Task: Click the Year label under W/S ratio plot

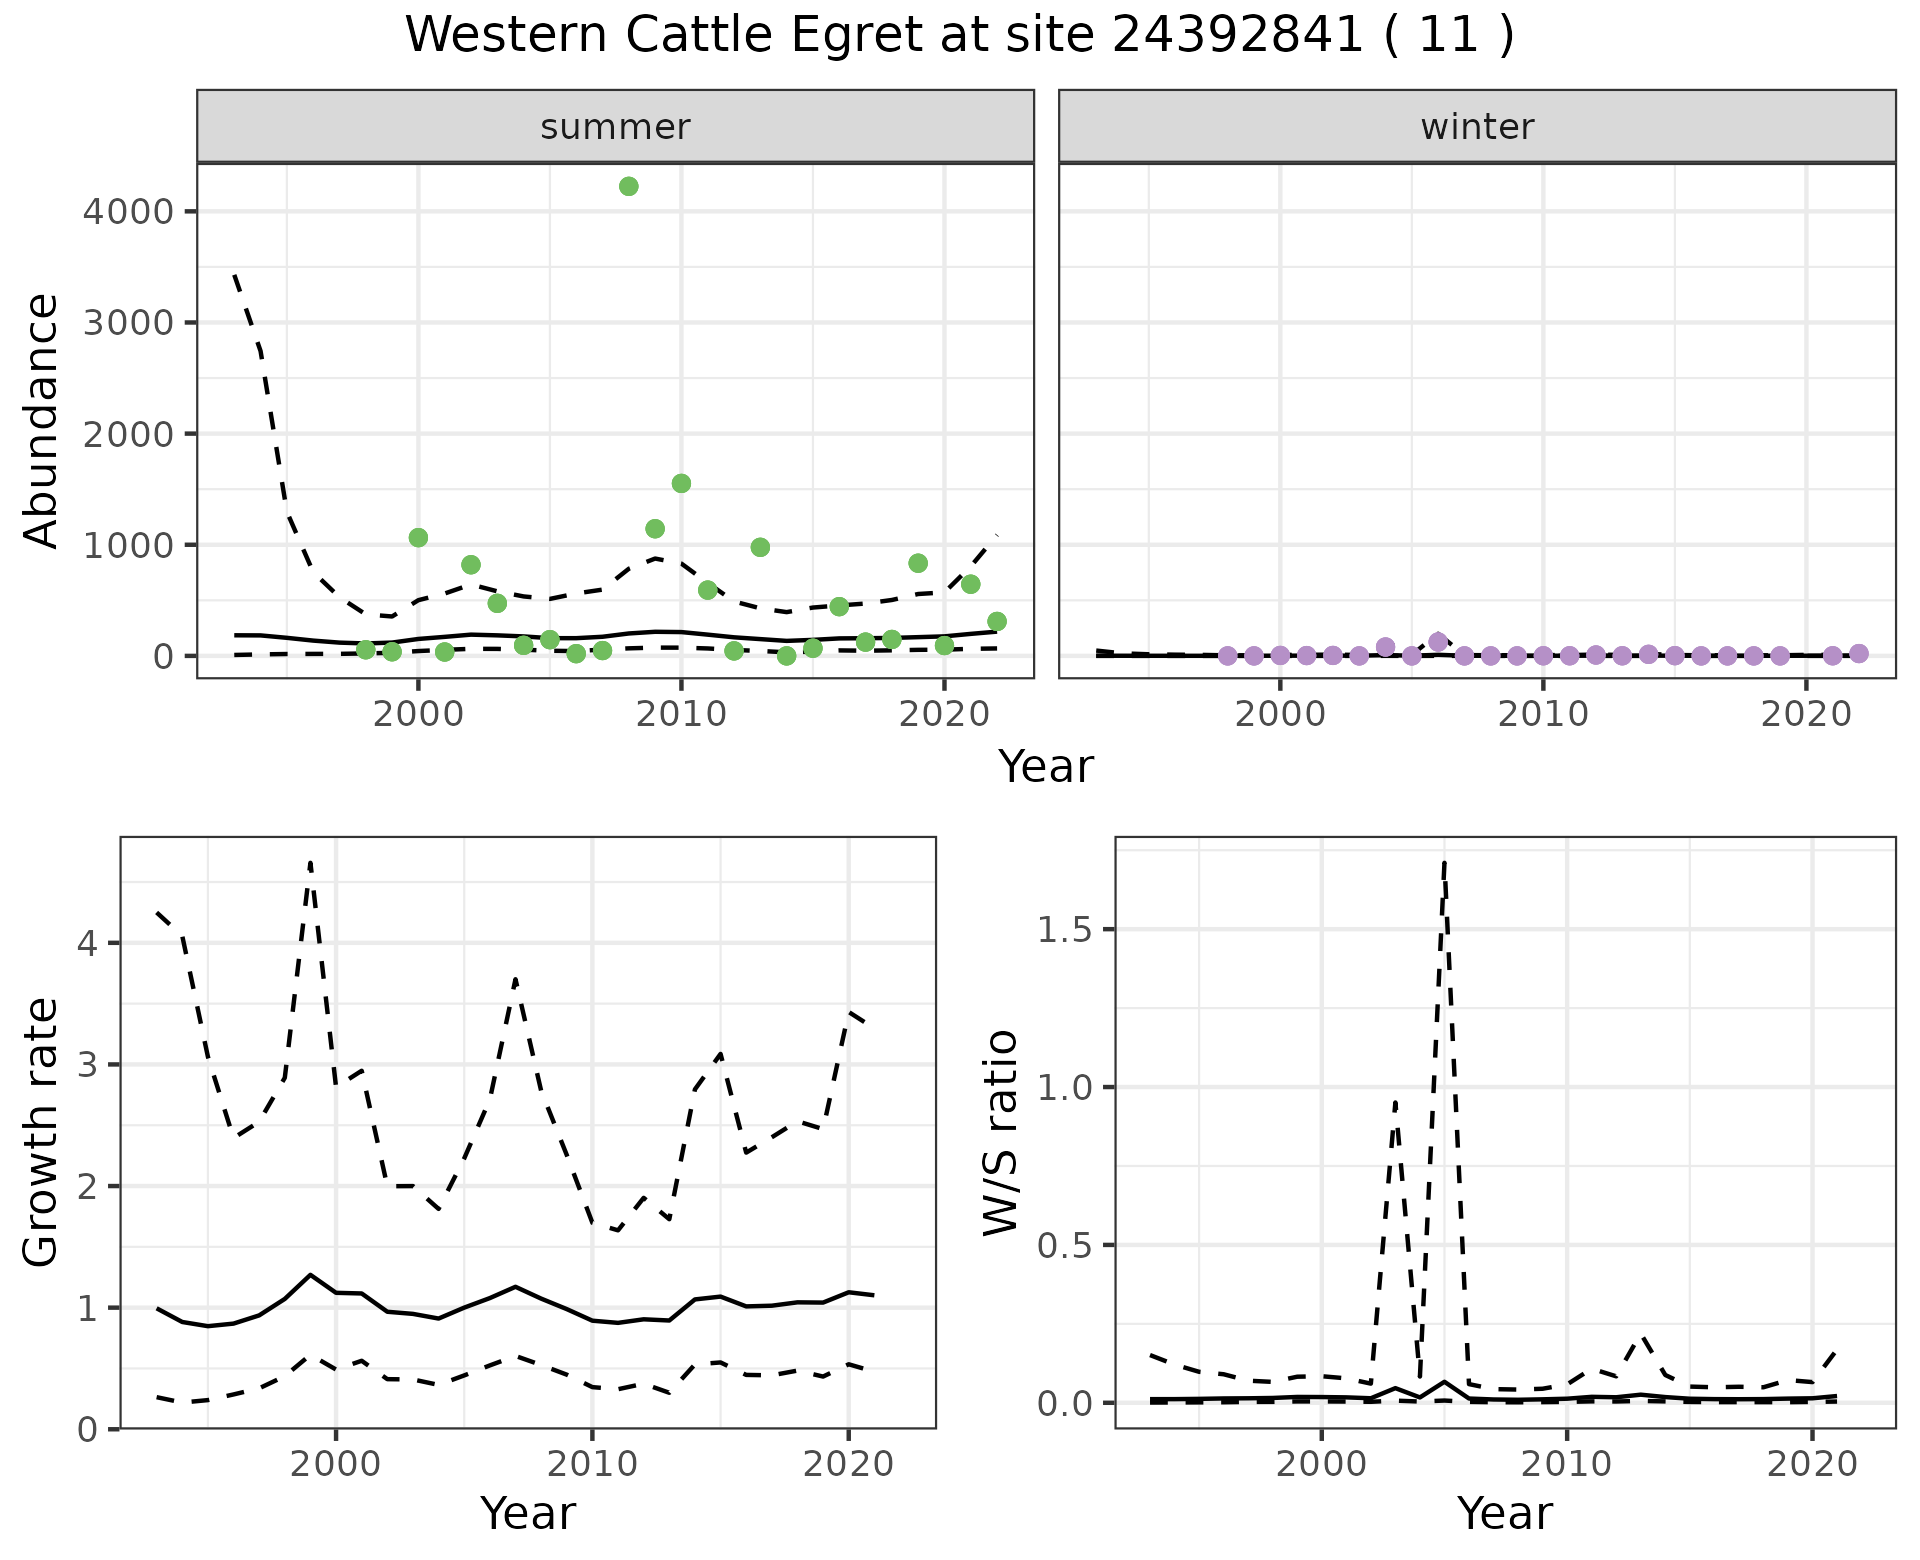Action: [1504, 1513]
